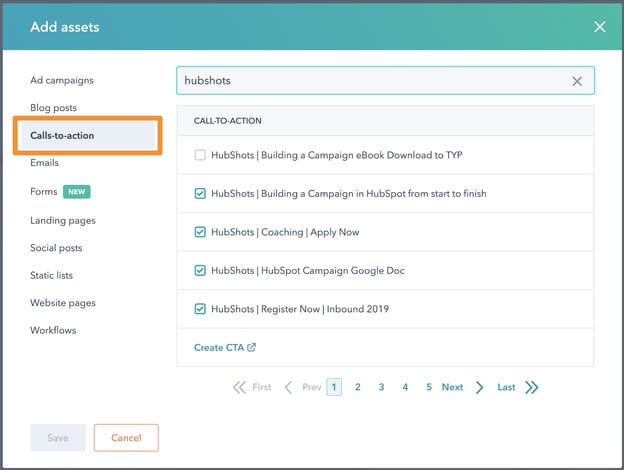The width and height of the screenshot is (624, 470).
Task: Clear the hubshots search text
Action: point(577,81)
